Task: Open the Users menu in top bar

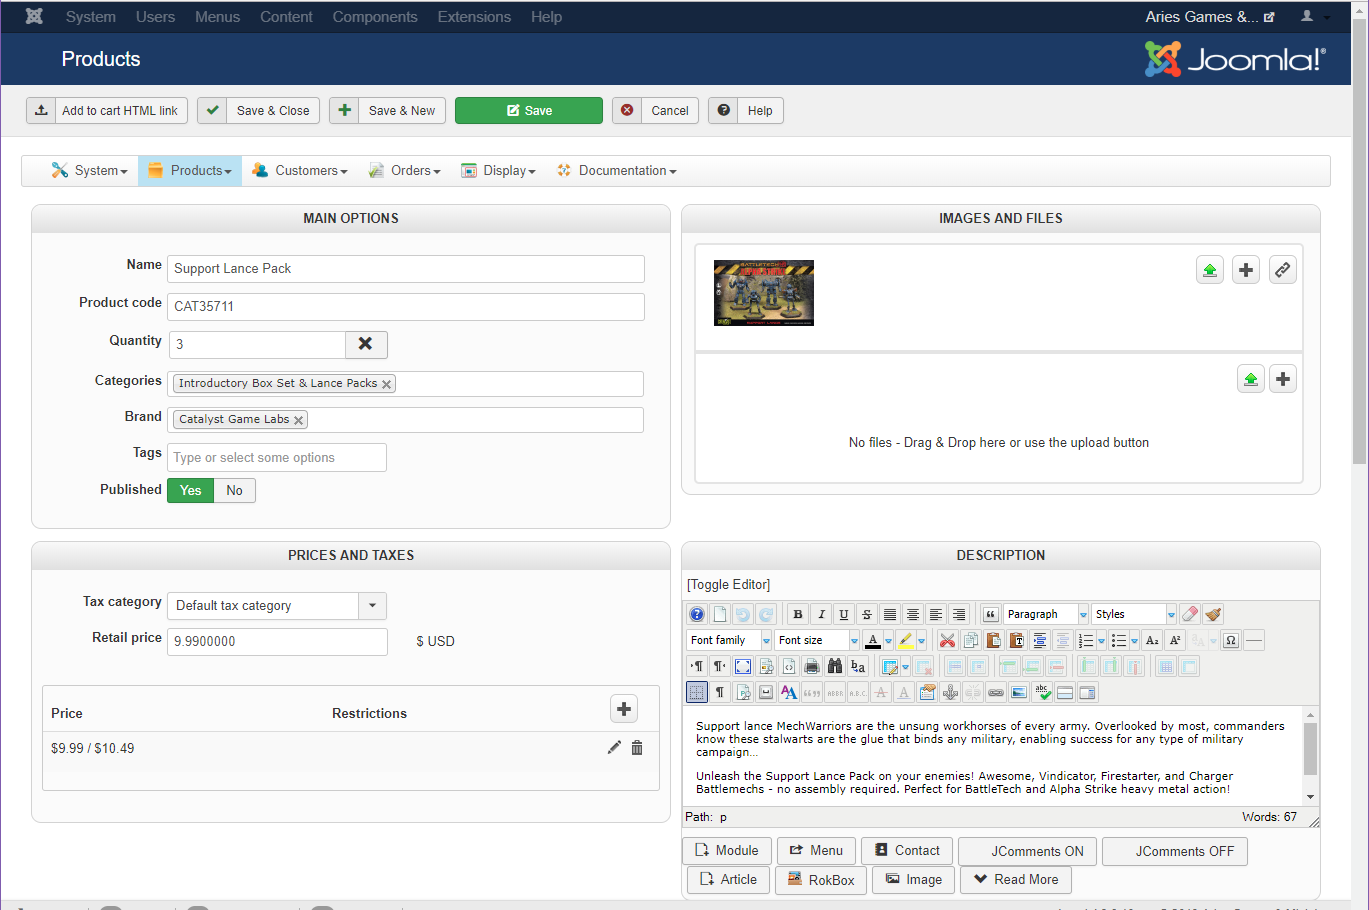Action: [155, 17]
